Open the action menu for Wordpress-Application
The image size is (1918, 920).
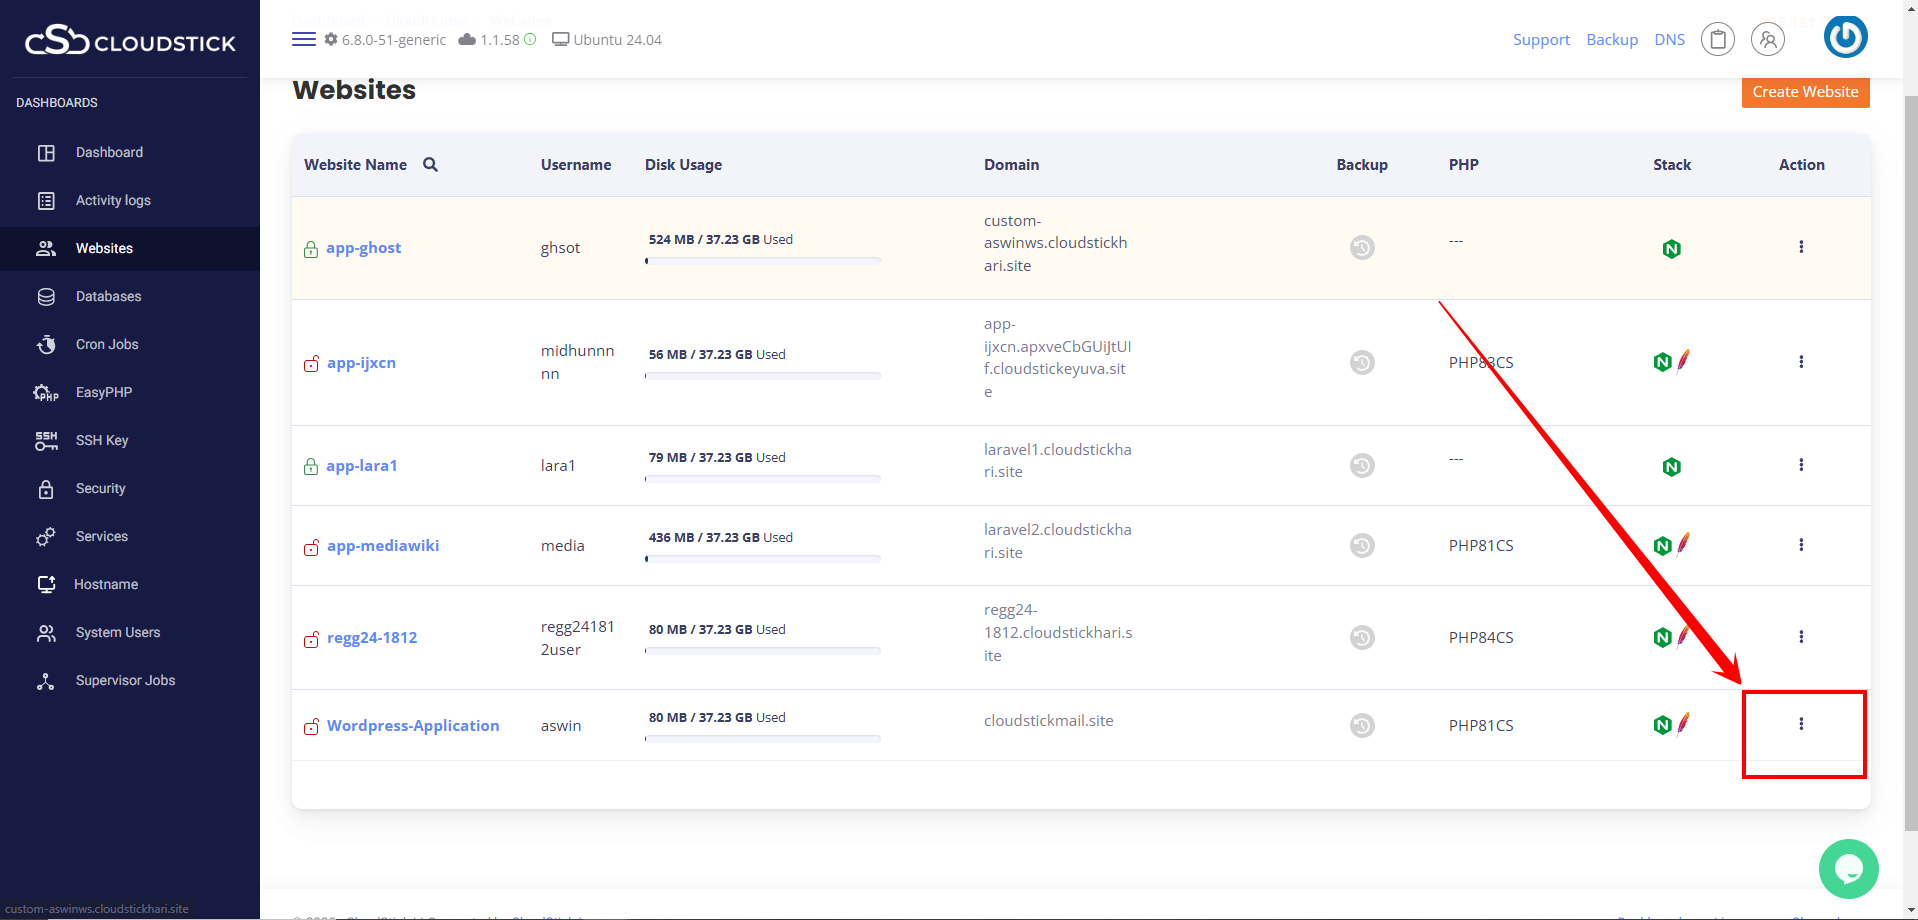tap(1801, 724)
